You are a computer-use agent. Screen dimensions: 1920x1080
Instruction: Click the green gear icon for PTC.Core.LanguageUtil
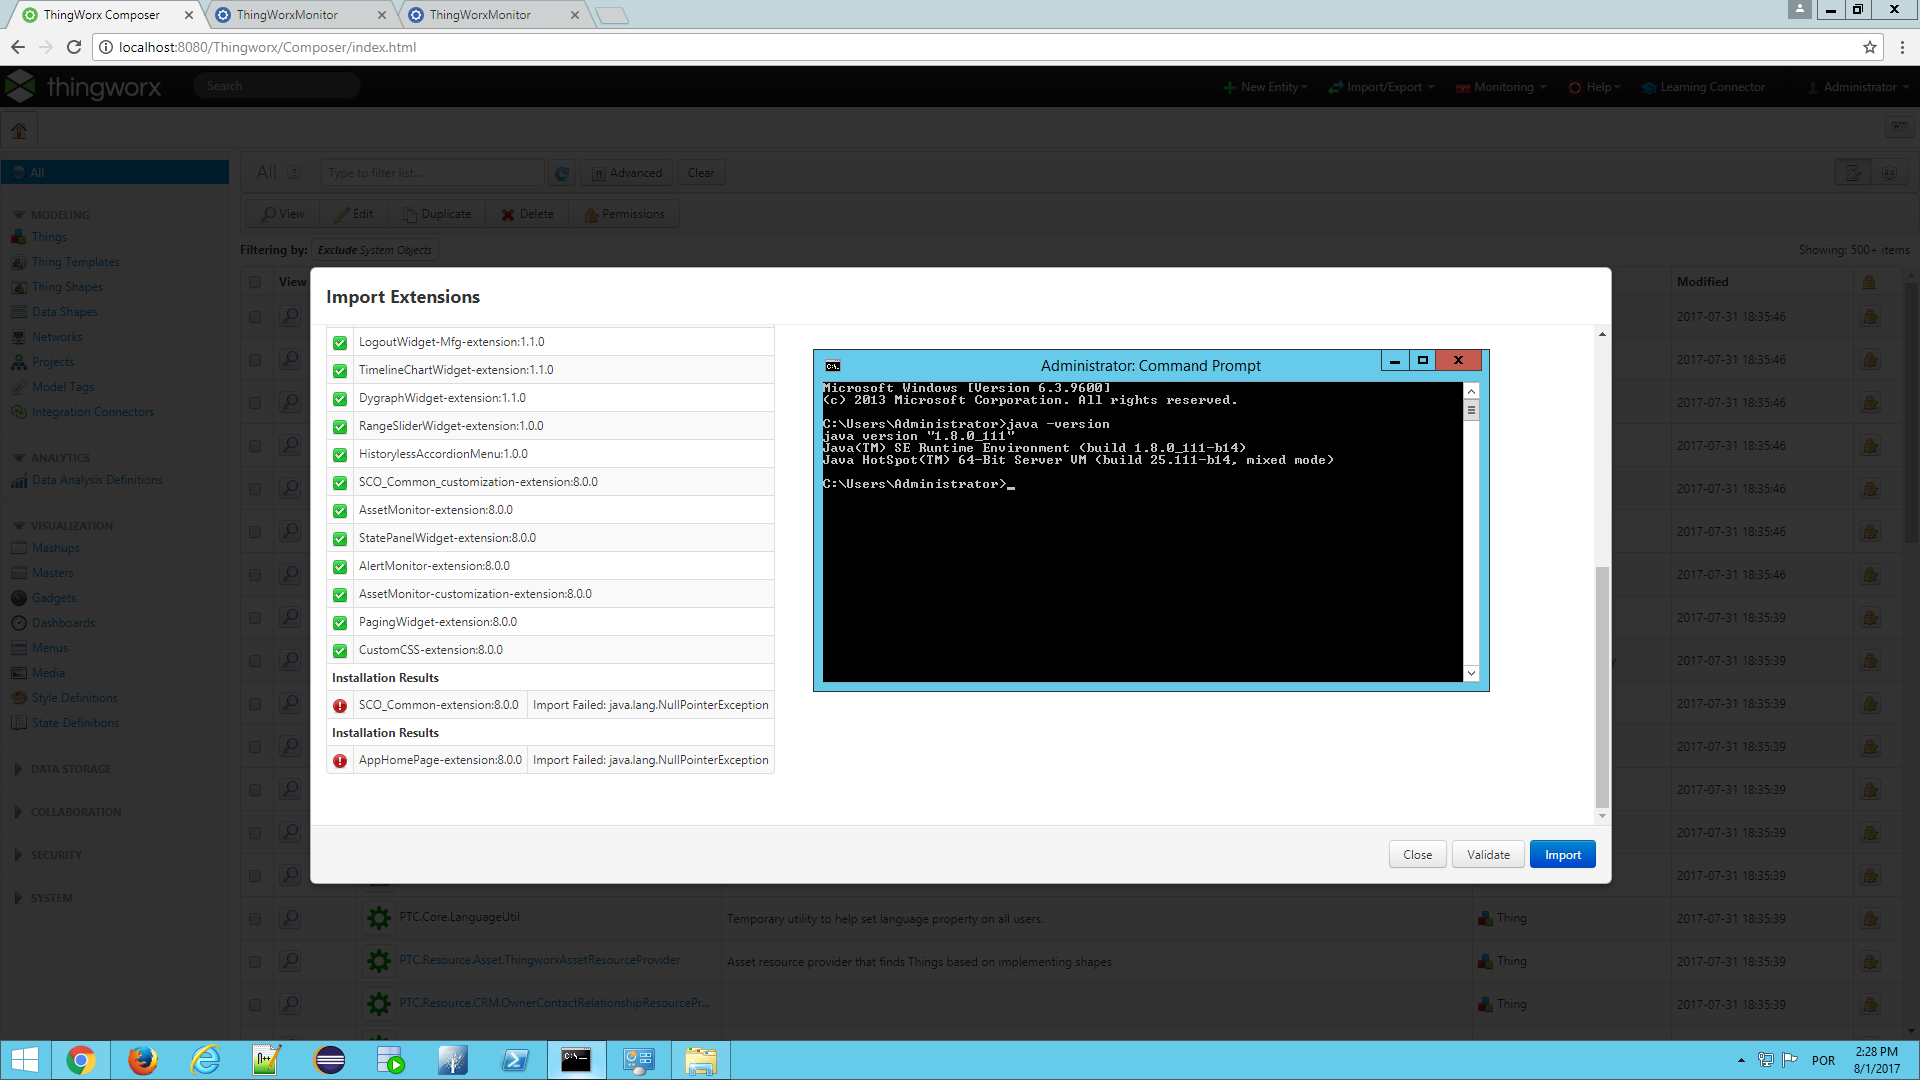click(x=378, y=918)
